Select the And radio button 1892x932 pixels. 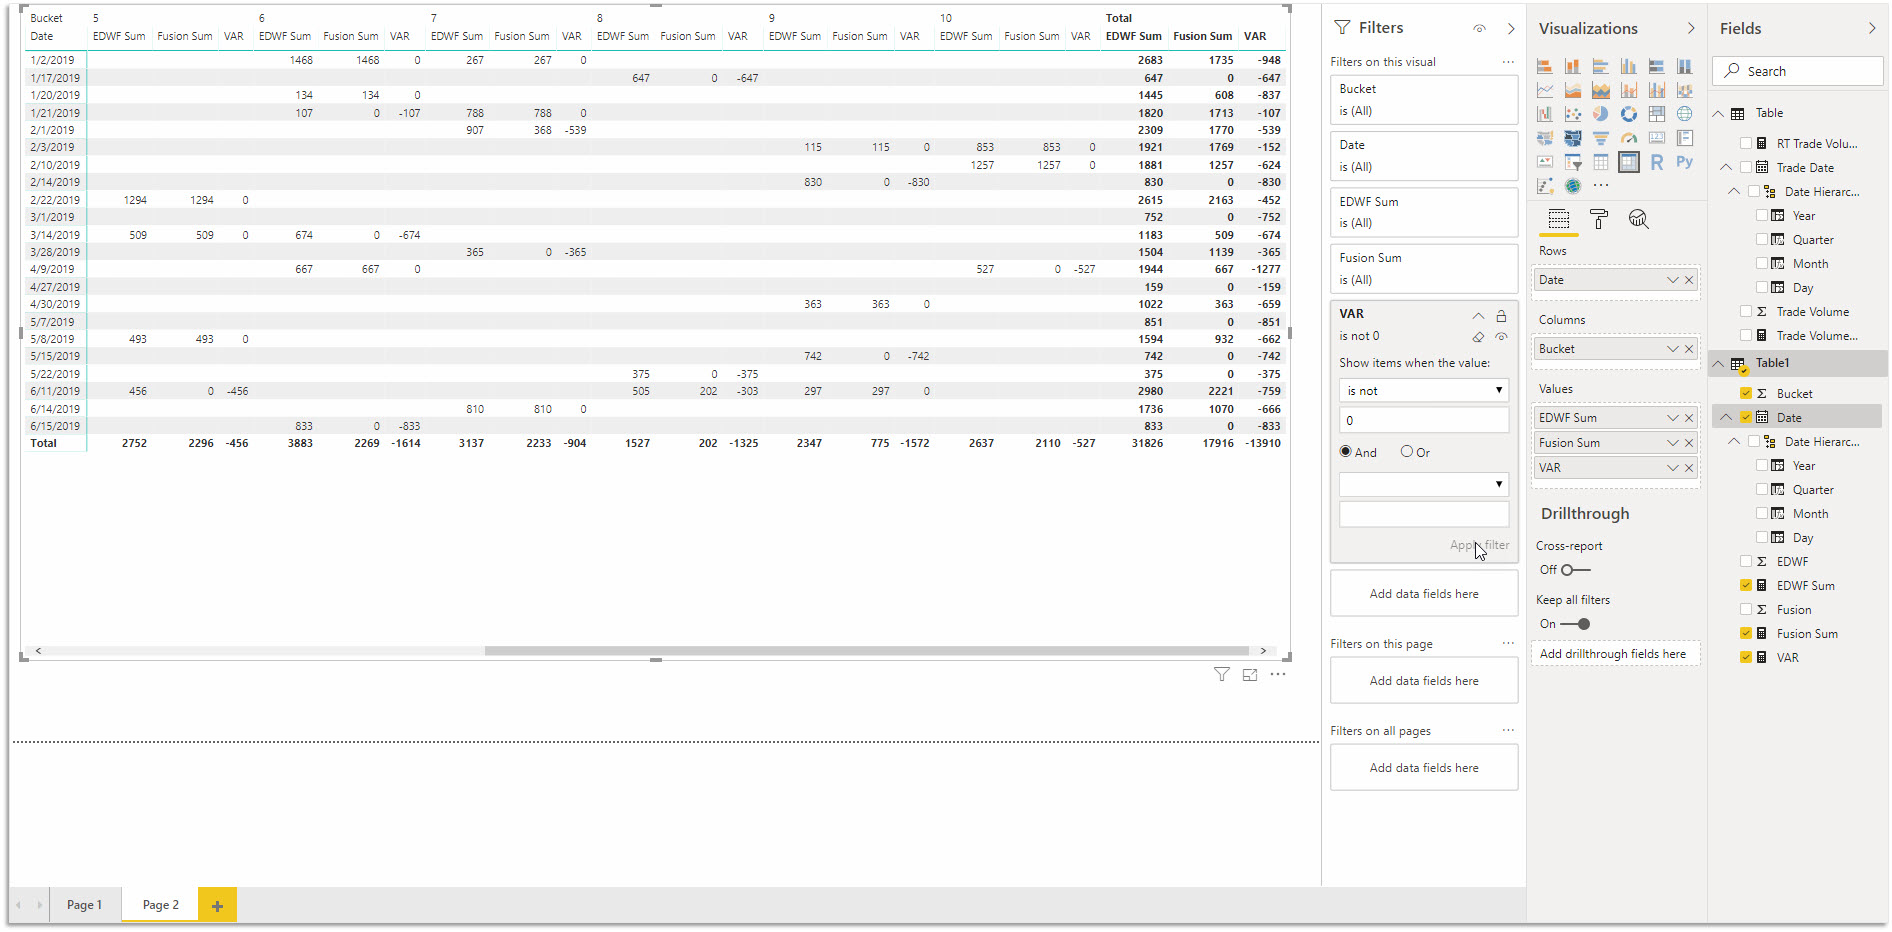1346,452
